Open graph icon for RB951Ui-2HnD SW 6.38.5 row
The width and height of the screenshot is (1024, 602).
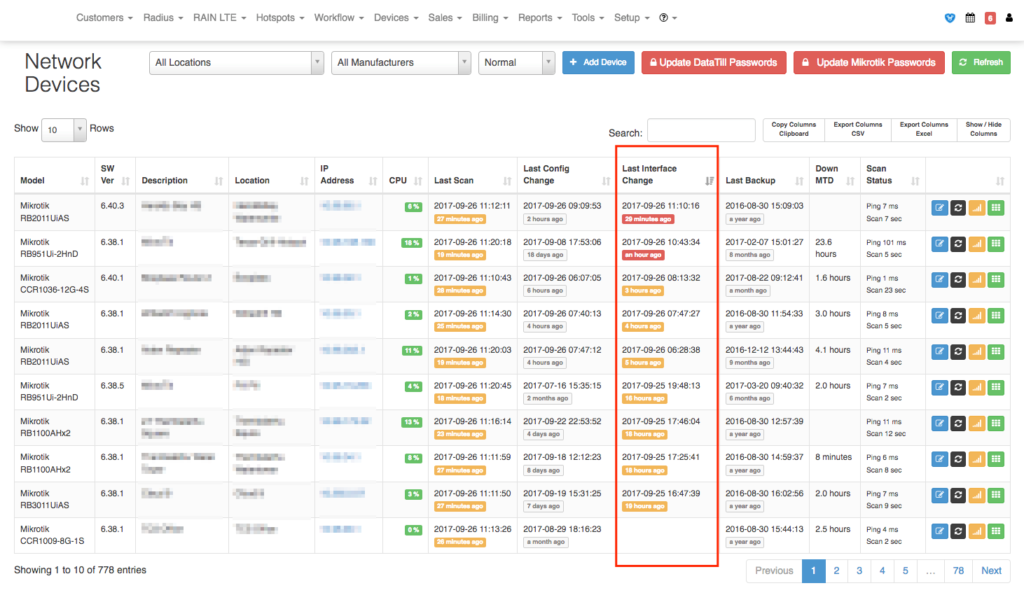[x=977, y=388]
